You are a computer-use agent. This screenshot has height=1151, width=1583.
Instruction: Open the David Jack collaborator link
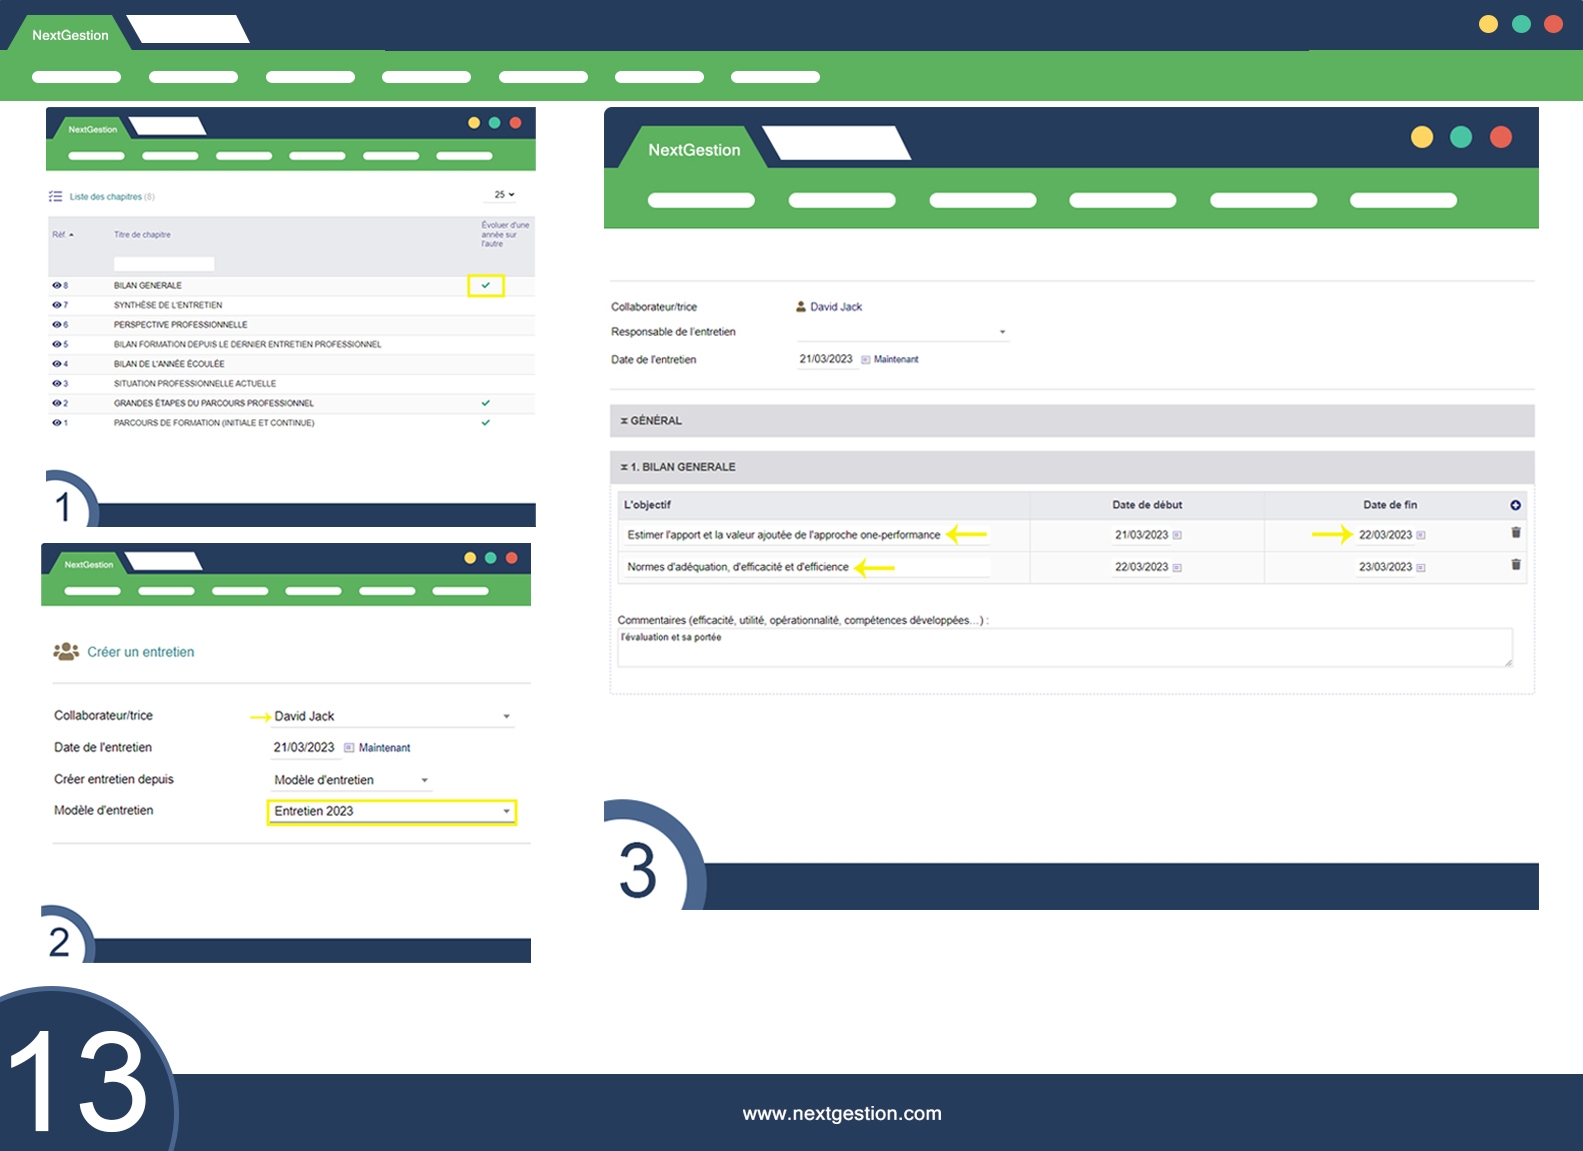pyautogui.click(x=835, y=307)
